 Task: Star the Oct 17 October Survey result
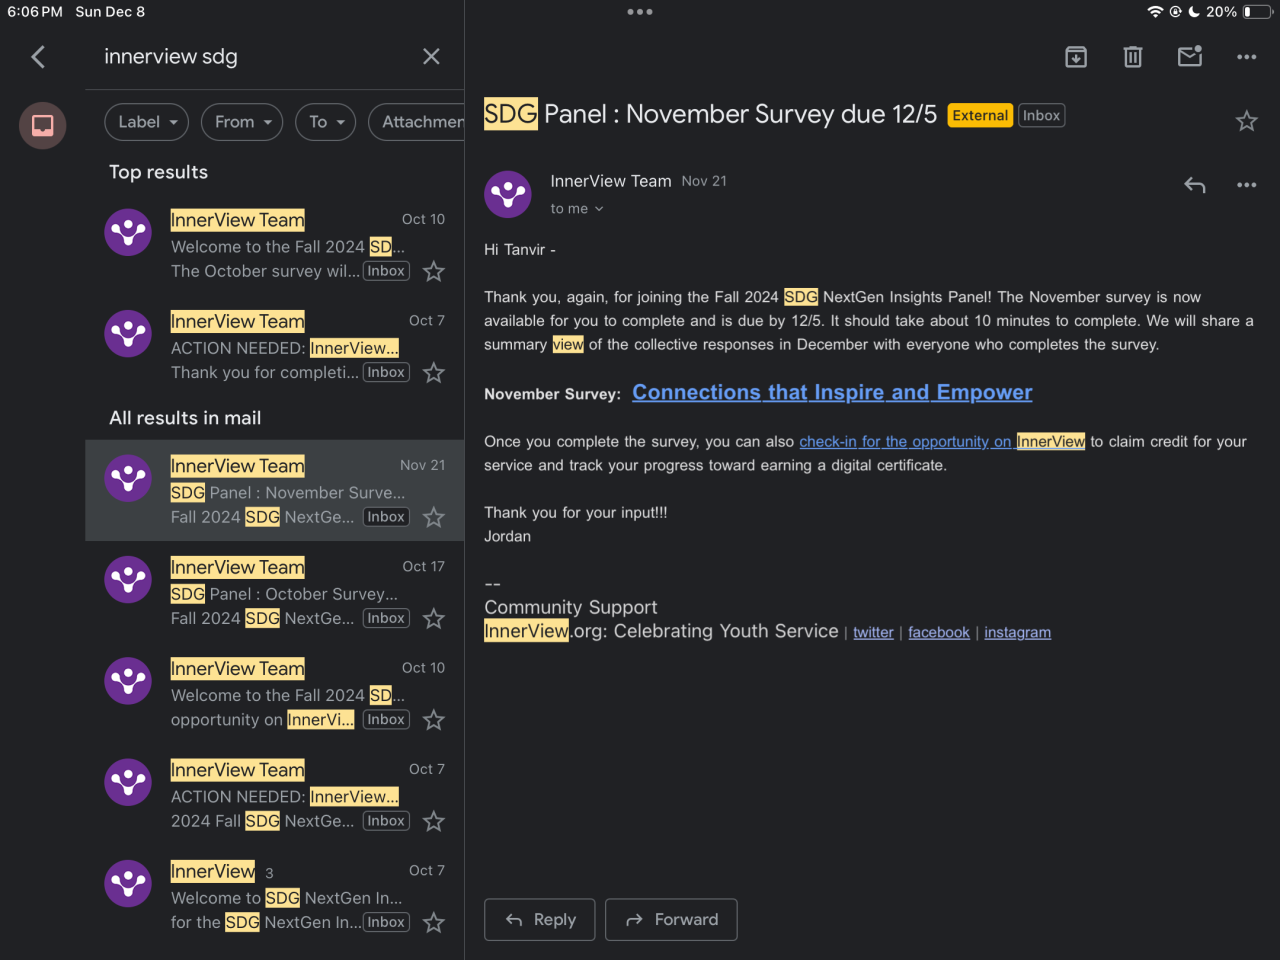[434, 619]
